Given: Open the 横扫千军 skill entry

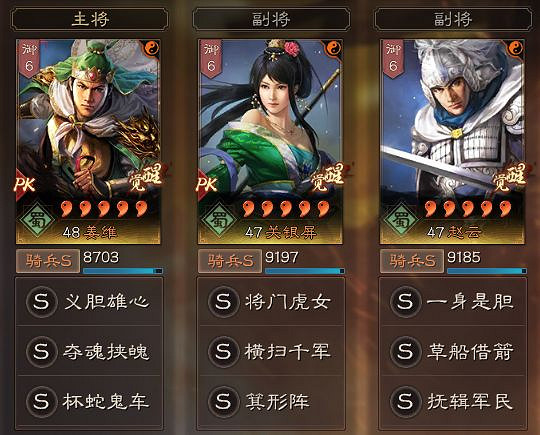Looking at the screenshot, I should pos(271,351).
